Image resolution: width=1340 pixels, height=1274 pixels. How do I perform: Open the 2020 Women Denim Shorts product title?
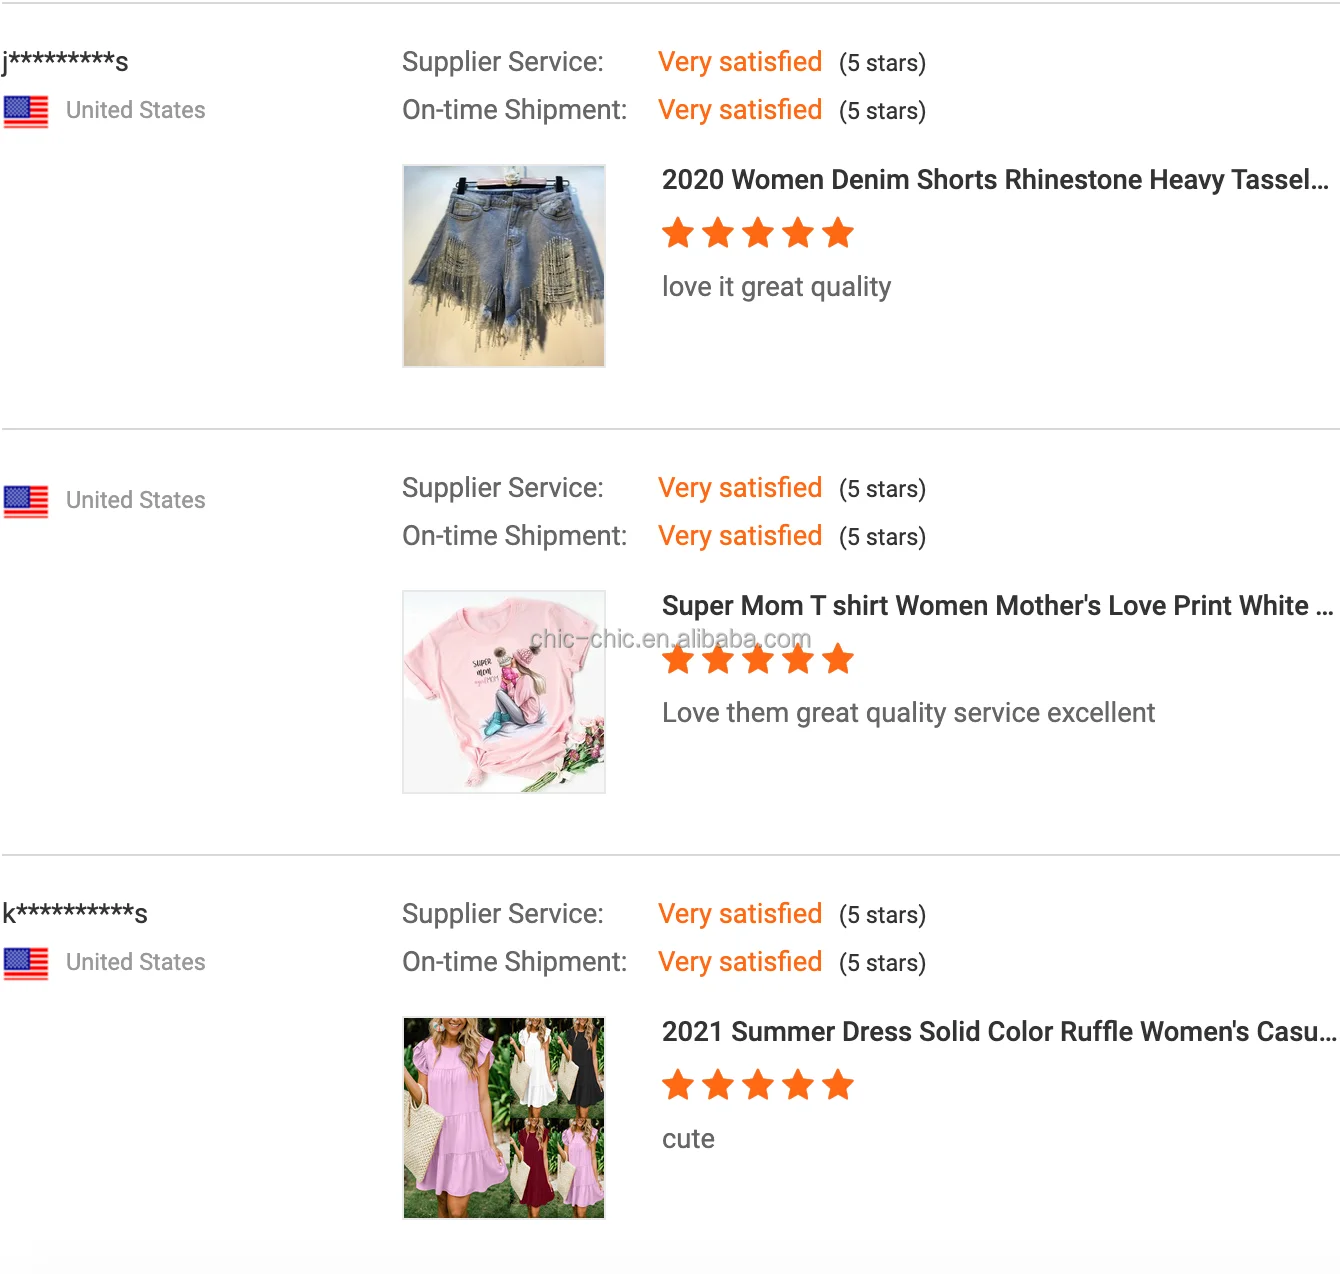coord(995,180)
